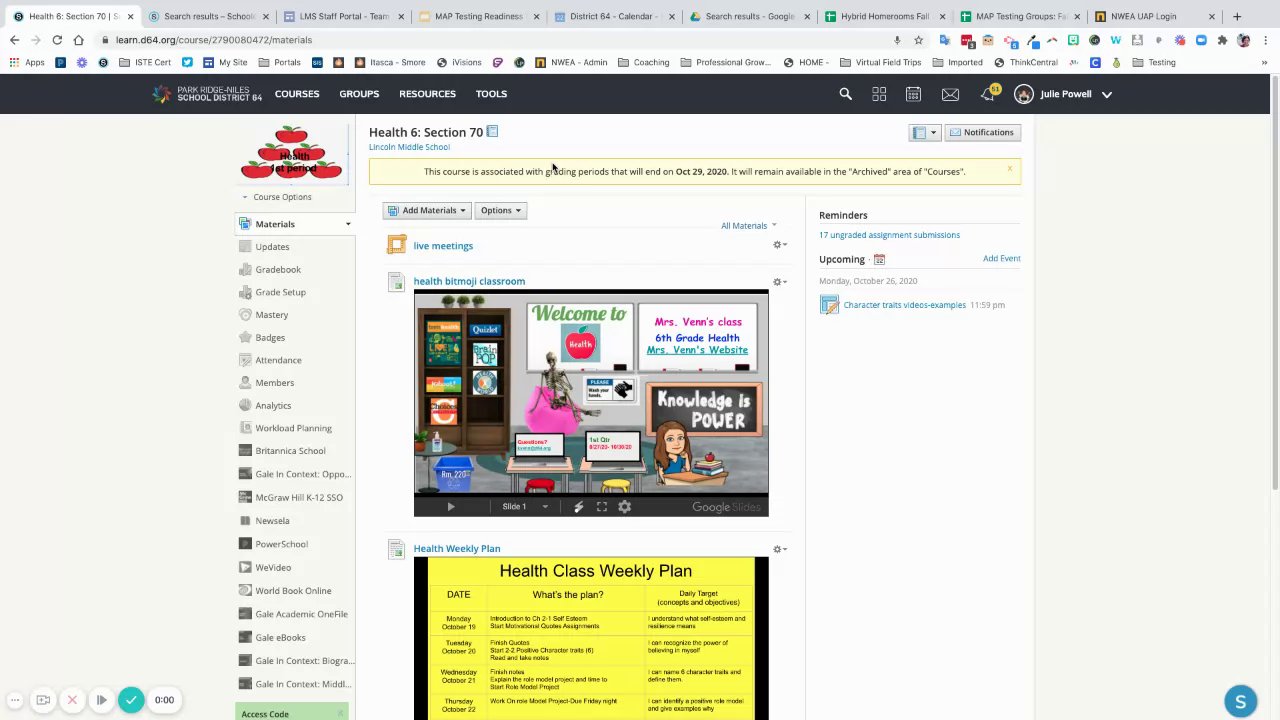Click the Character traits assignment icon
Image resolution: width=1280 pixels, height=720 pixels.
(x=829, y=305)
